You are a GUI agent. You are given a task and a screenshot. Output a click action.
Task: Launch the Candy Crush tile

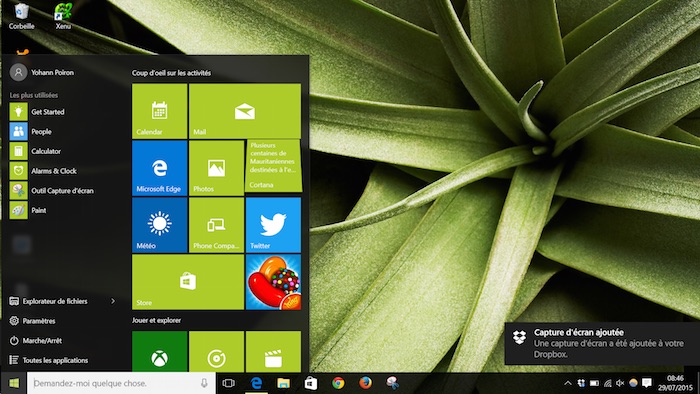pyautogui.click(x=273, y=282)
